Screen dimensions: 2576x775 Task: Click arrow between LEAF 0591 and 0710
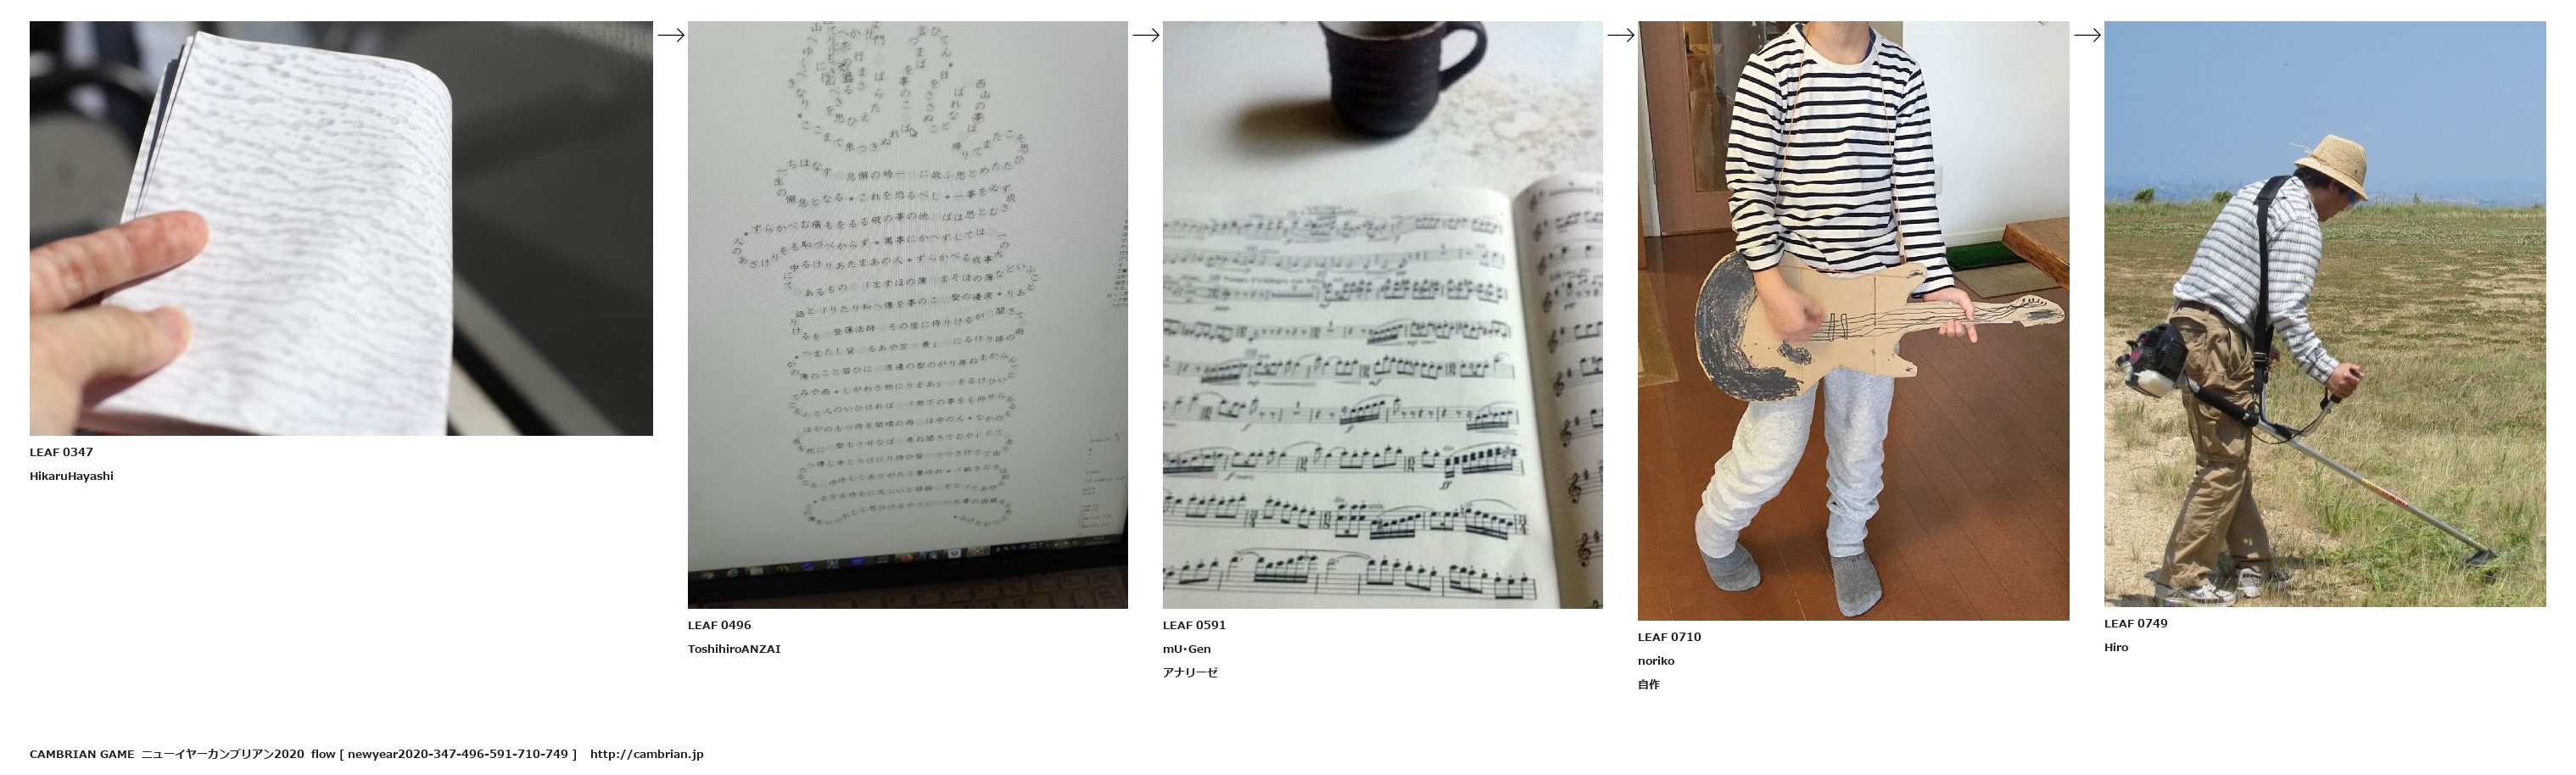pos(1621,35)
